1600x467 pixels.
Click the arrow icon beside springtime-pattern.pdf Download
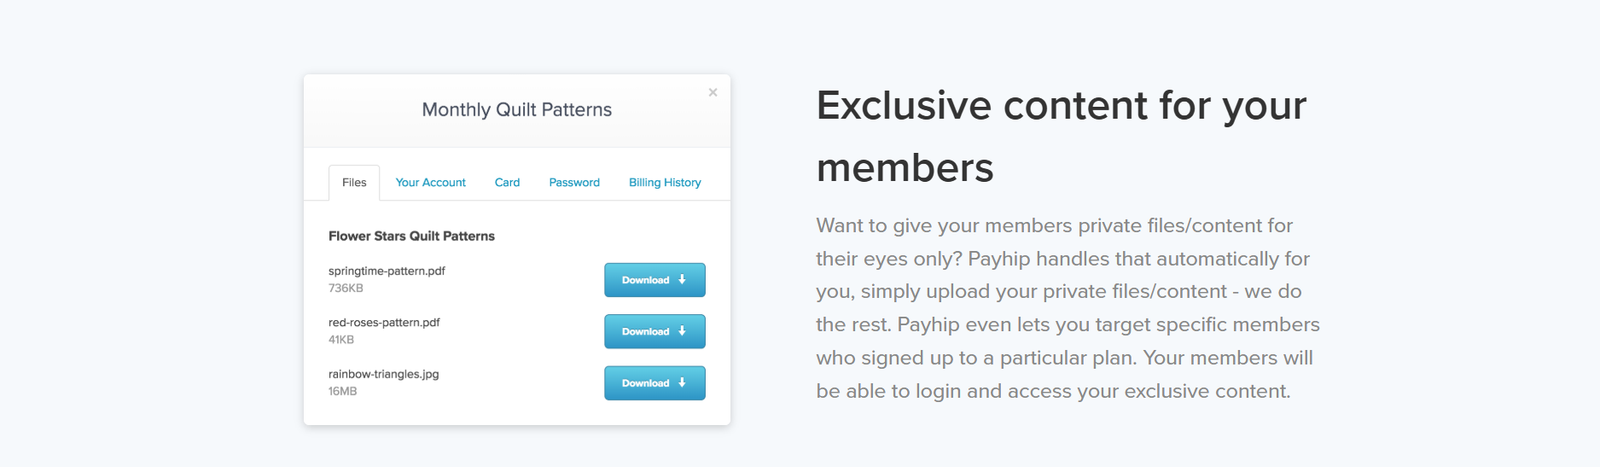682,280
